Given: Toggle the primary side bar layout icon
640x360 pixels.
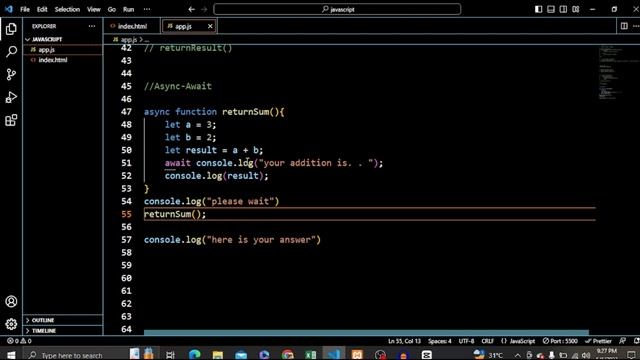Looking at the screenshot, I should [538, 9].
